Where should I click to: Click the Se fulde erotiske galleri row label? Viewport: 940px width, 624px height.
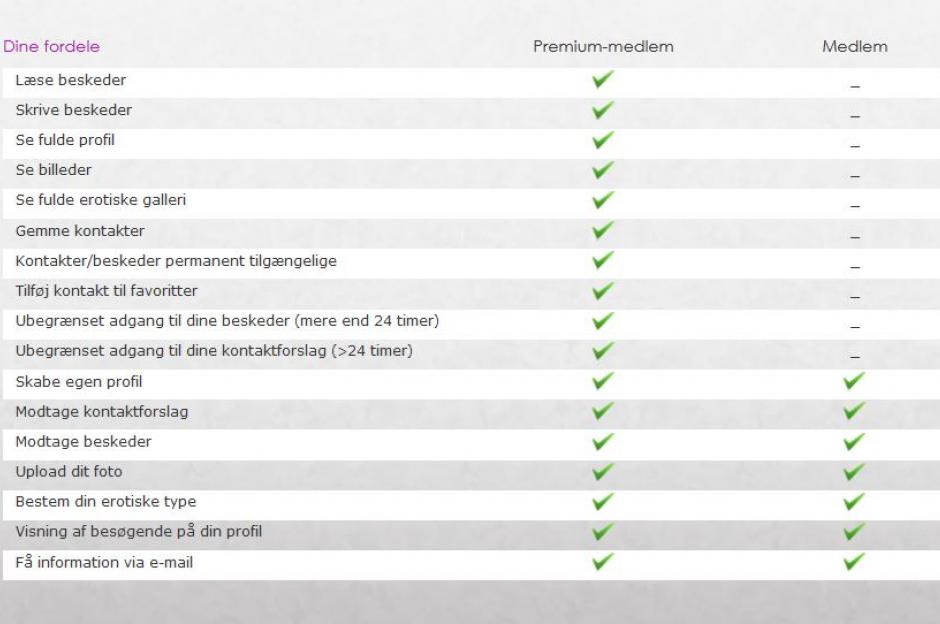pyautogui.click(x=101, y=200)
